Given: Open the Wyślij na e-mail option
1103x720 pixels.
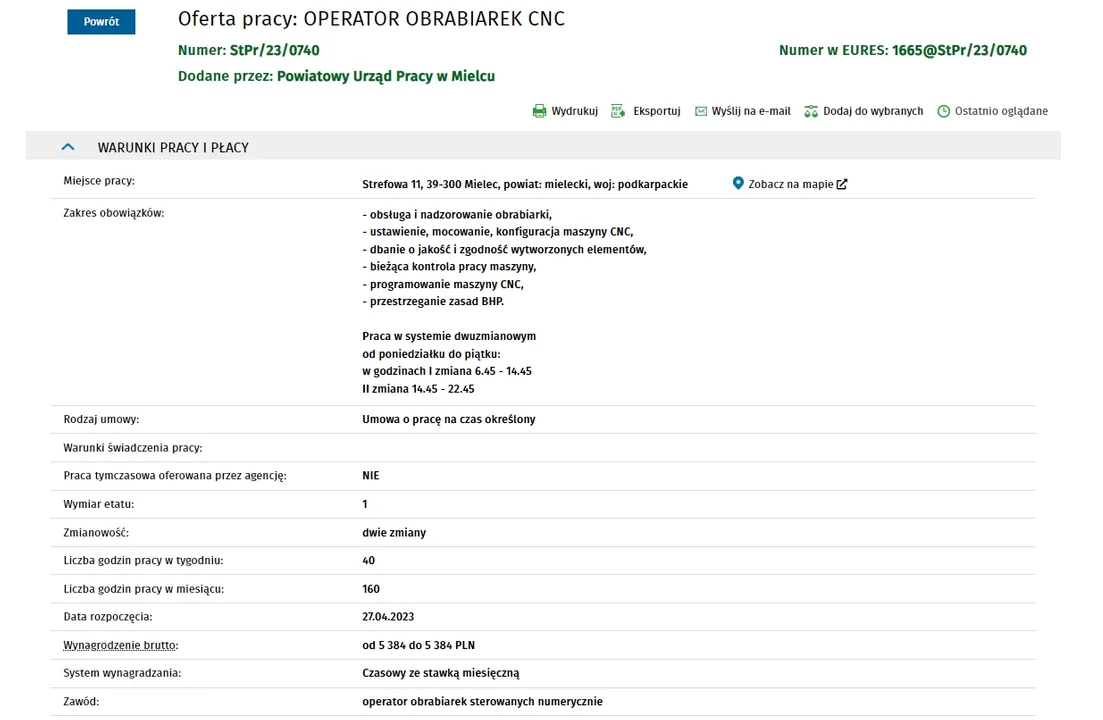Looking at the screenshot, I should click(751, 111).
